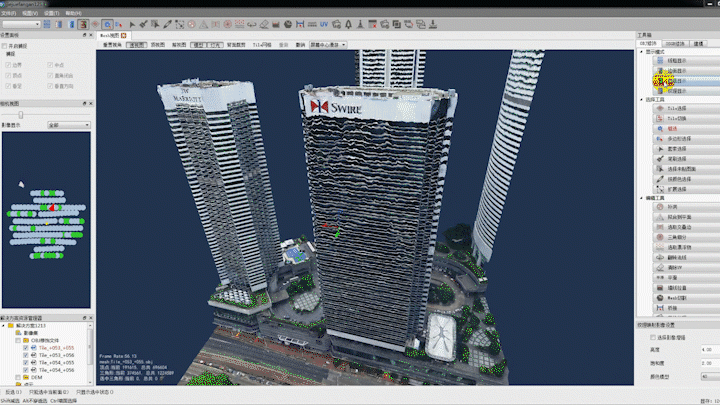The height and width of the screenshot is (405, 720).
Task: Click the brightness value field 4.00
Action: [710, 350]
